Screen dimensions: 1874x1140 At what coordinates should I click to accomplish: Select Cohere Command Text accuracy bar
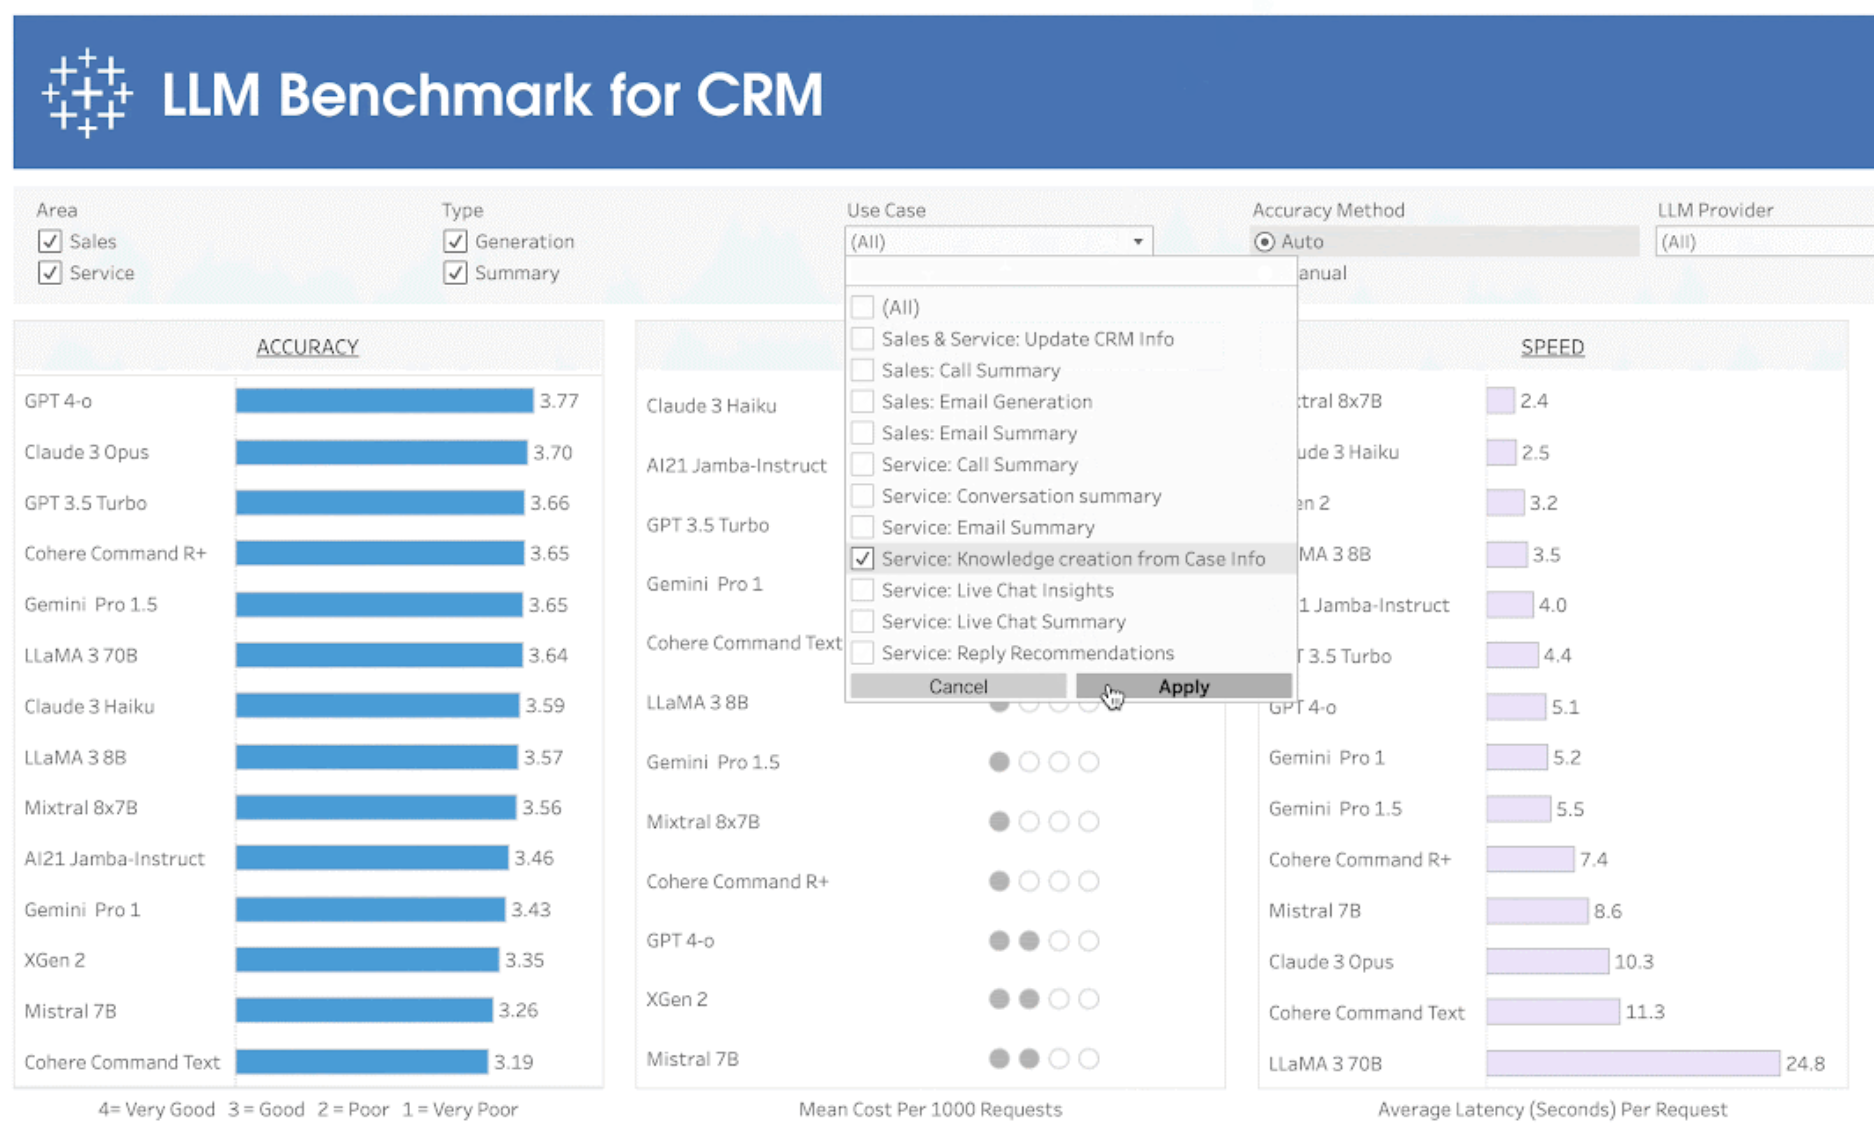pos(362,1062)
